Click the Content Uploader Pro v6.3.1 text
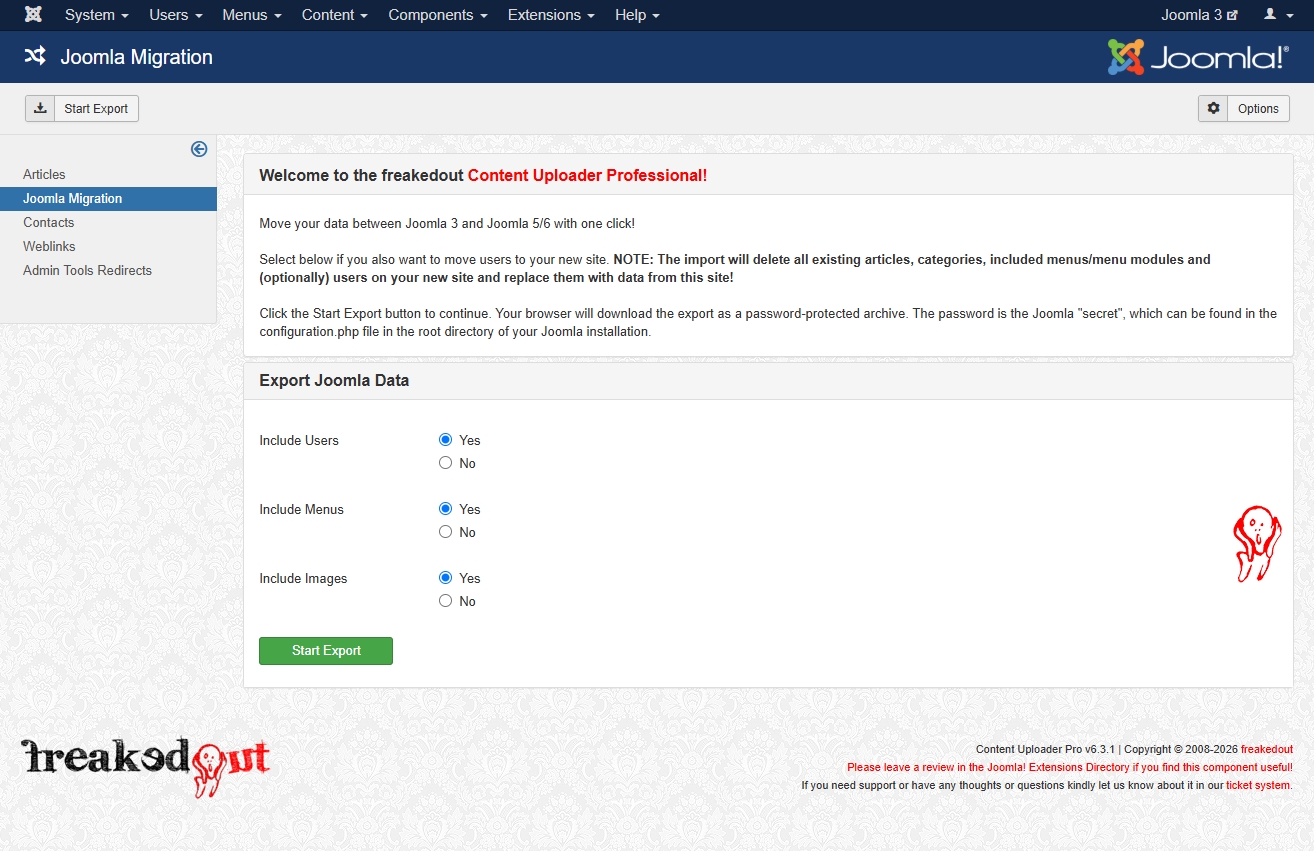Image resolution: width=1314 pixels, height=851 pixels. click(x=1046, y=749)
